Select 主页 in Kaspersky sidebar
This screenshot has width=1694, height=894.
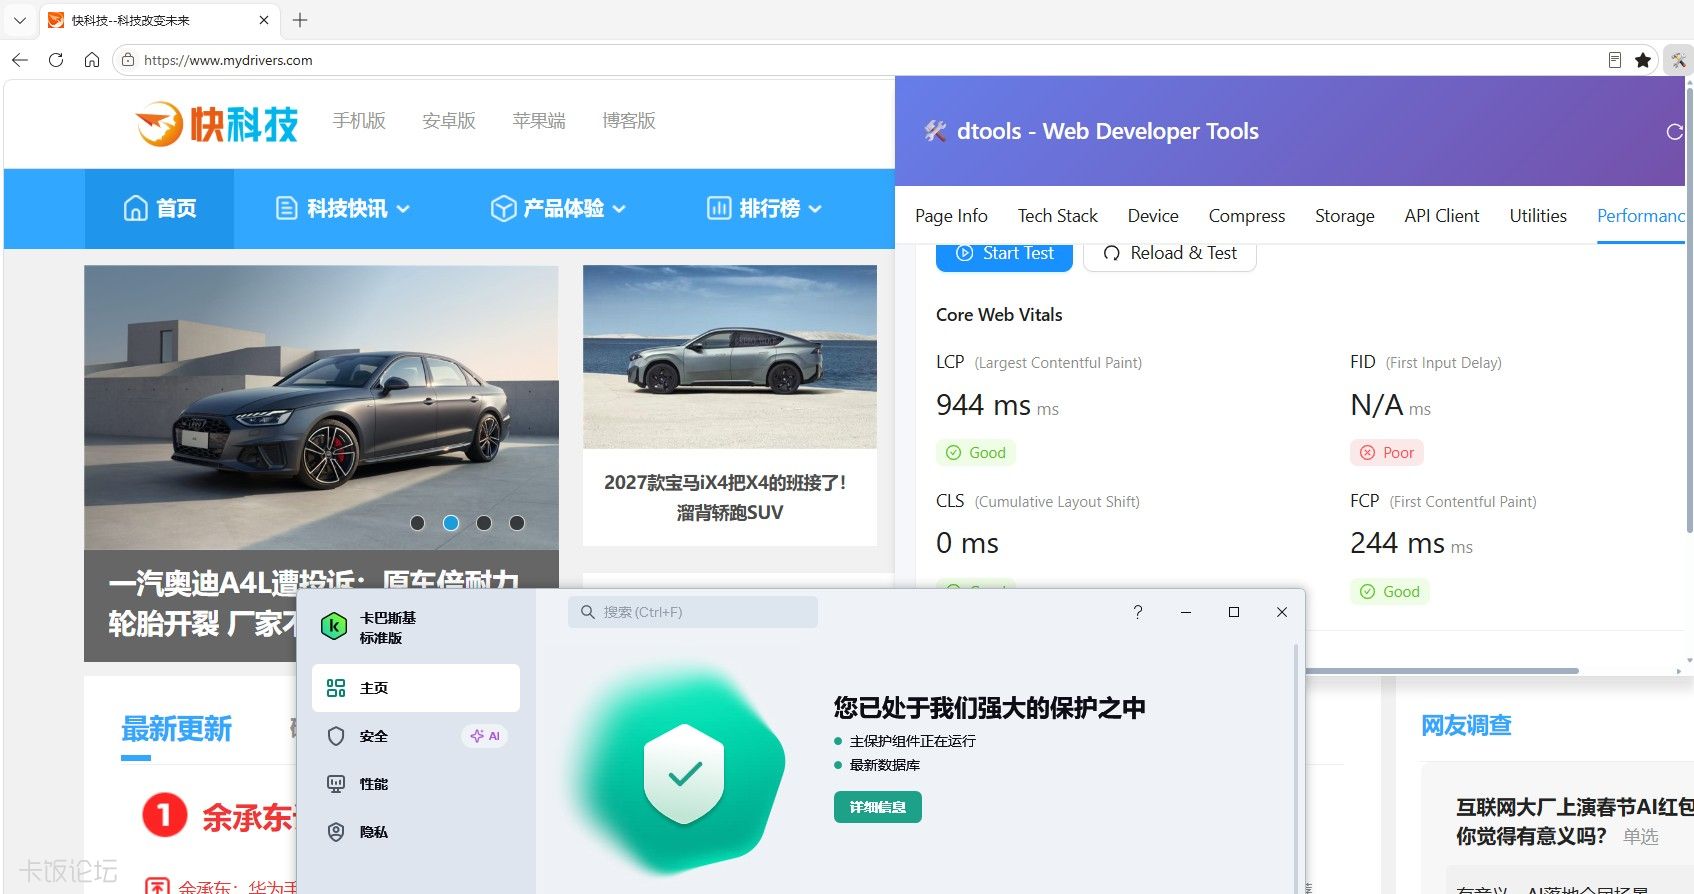[x=416, y=688]
